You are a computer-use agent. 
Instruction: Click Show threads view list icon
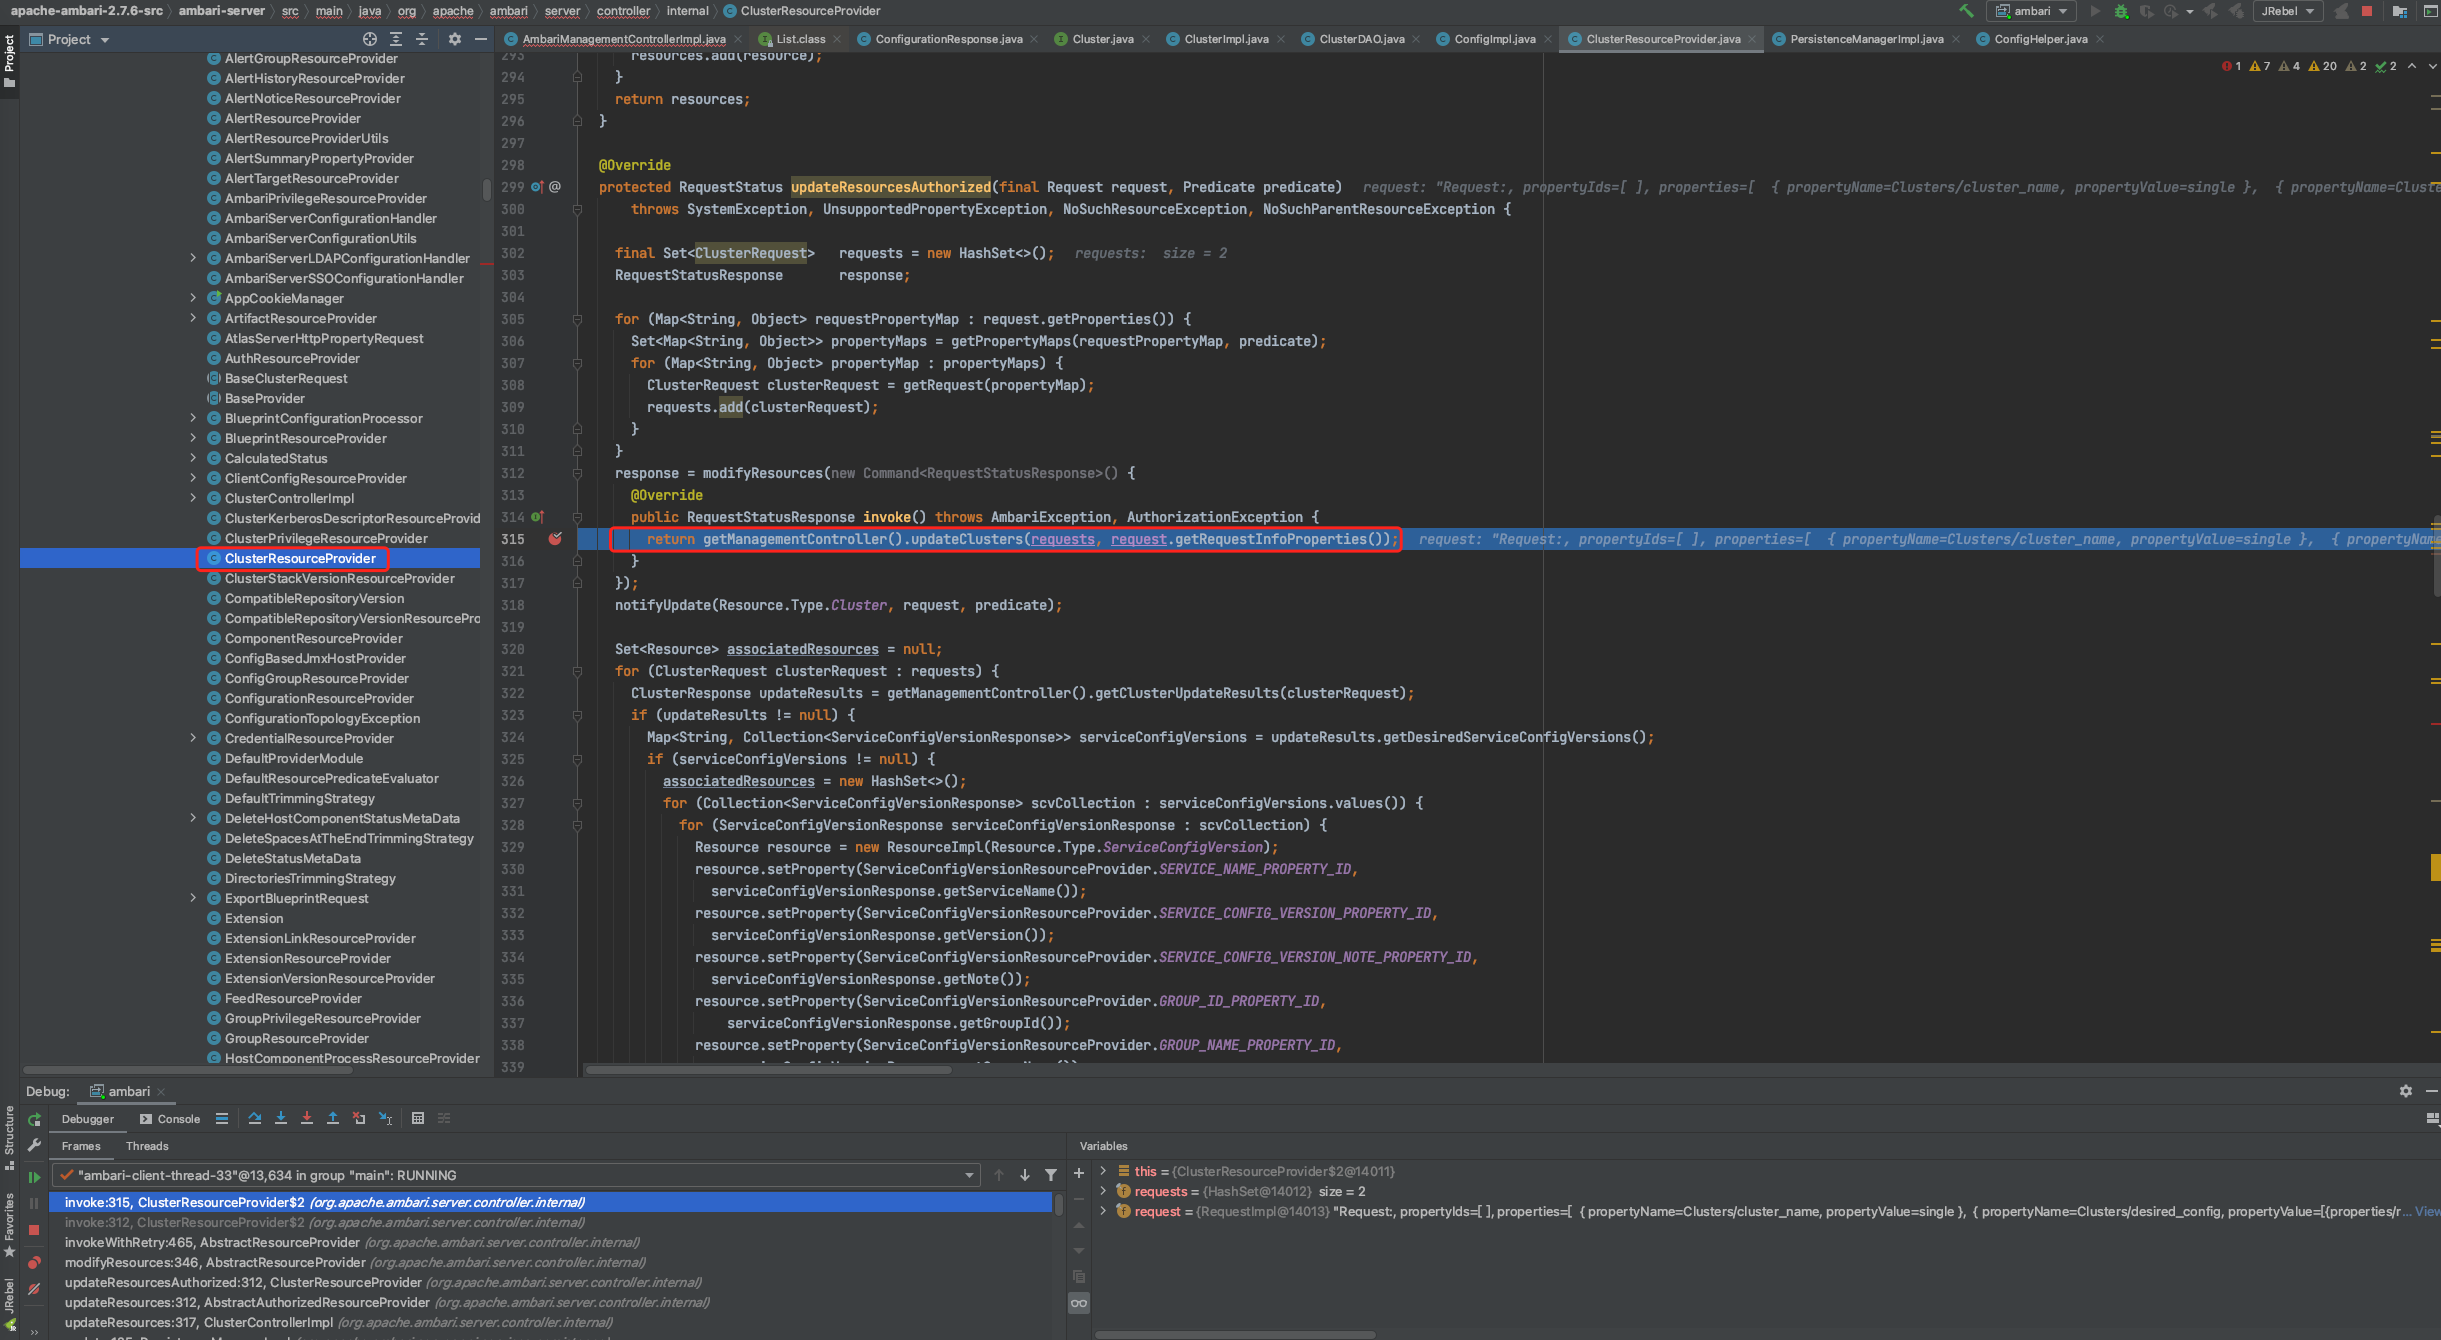[222, 1118]
